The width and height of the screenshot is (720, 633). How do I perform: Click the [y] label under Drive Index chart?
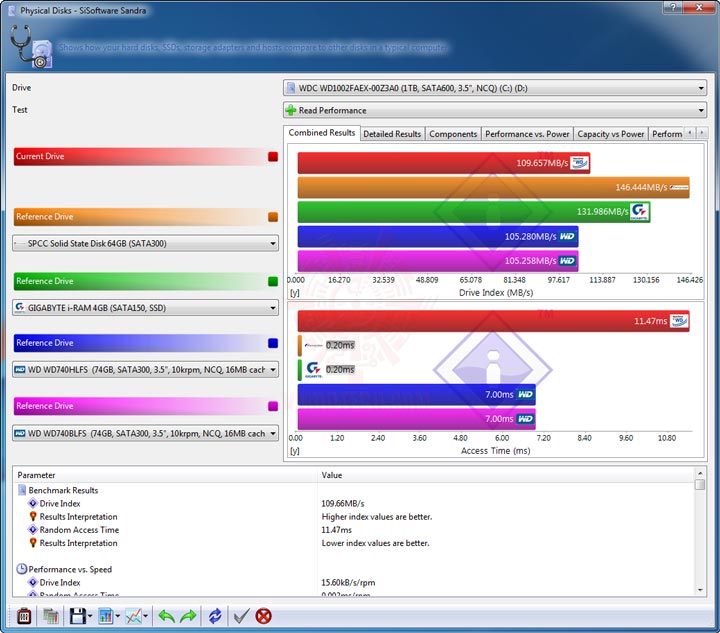click(295, 292)
